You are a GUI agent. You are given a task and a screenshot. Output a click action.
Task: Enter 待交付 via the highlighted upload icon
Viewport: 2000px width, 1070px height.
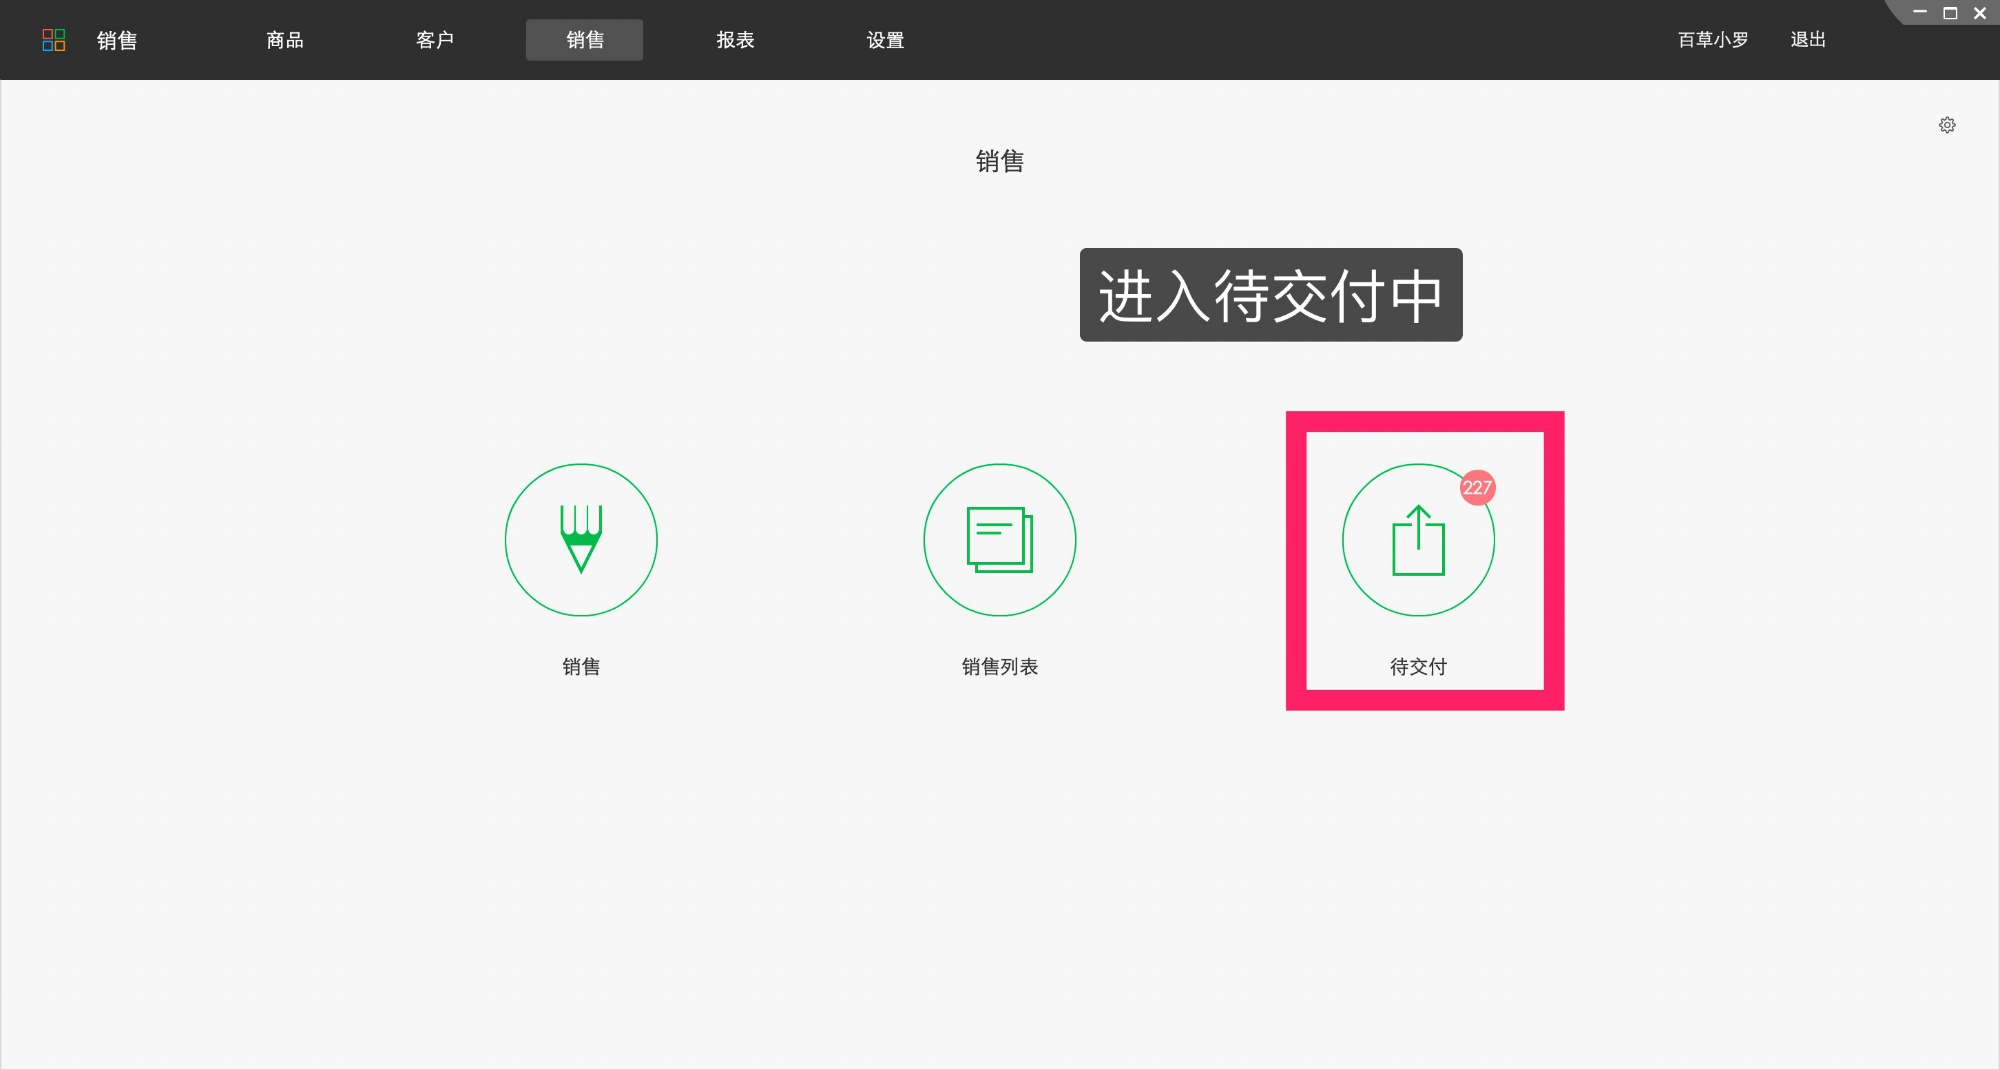pyautogui.click(x=1417, y=540)
